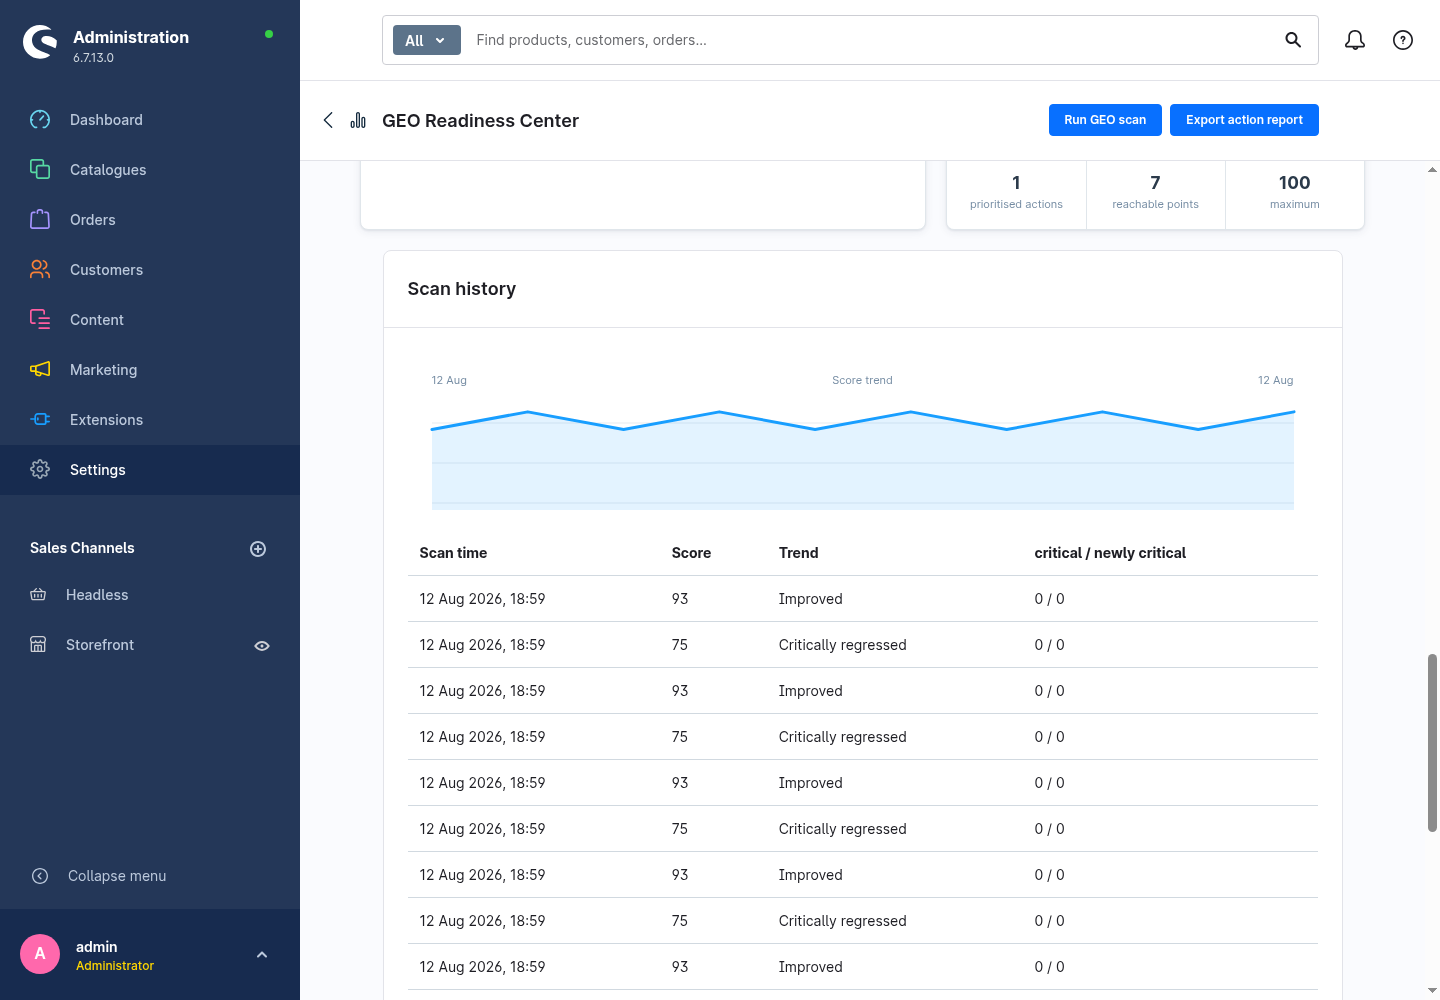
Task: Click the Orders bag icon
Action: 40,220
